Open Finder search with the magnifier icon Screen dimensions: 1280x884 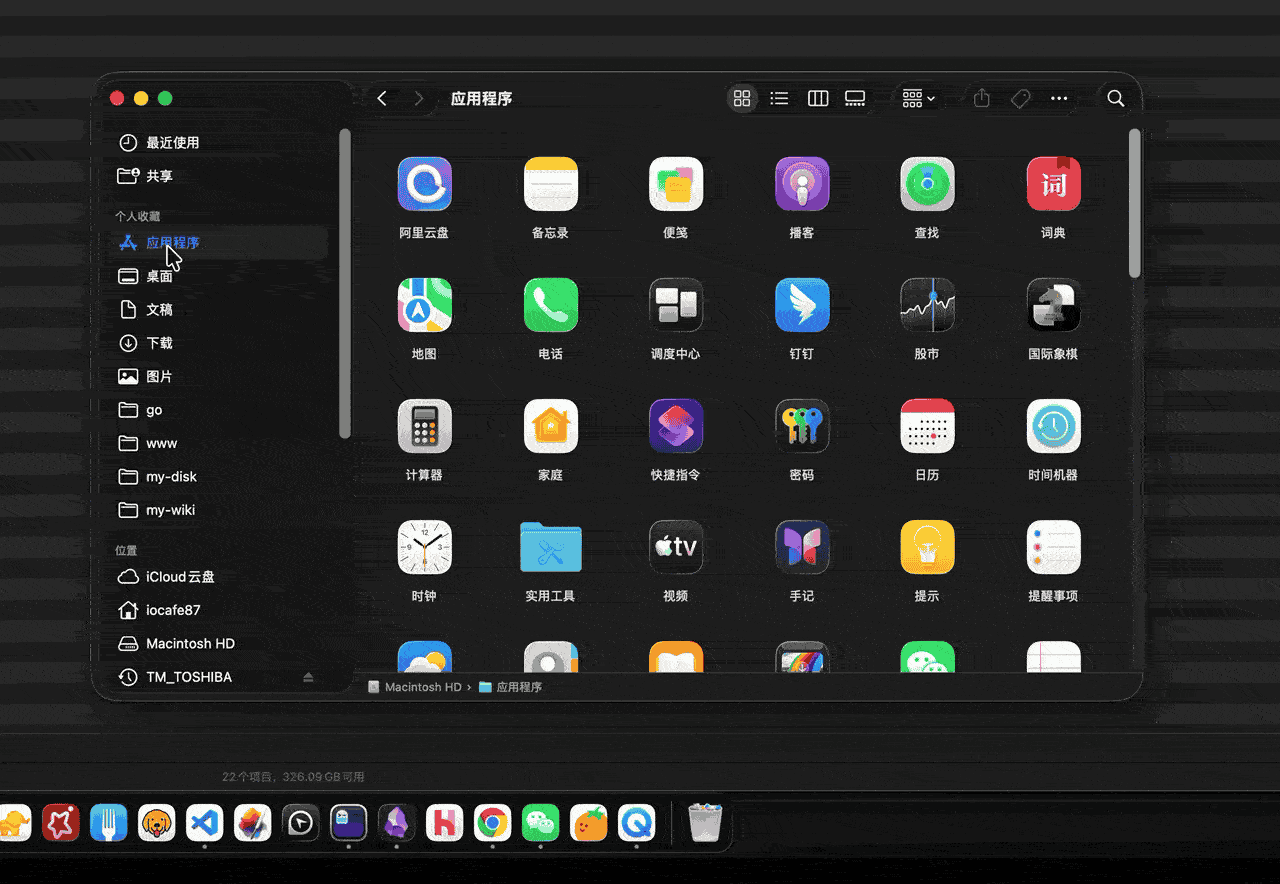(x=1116, y=98)
